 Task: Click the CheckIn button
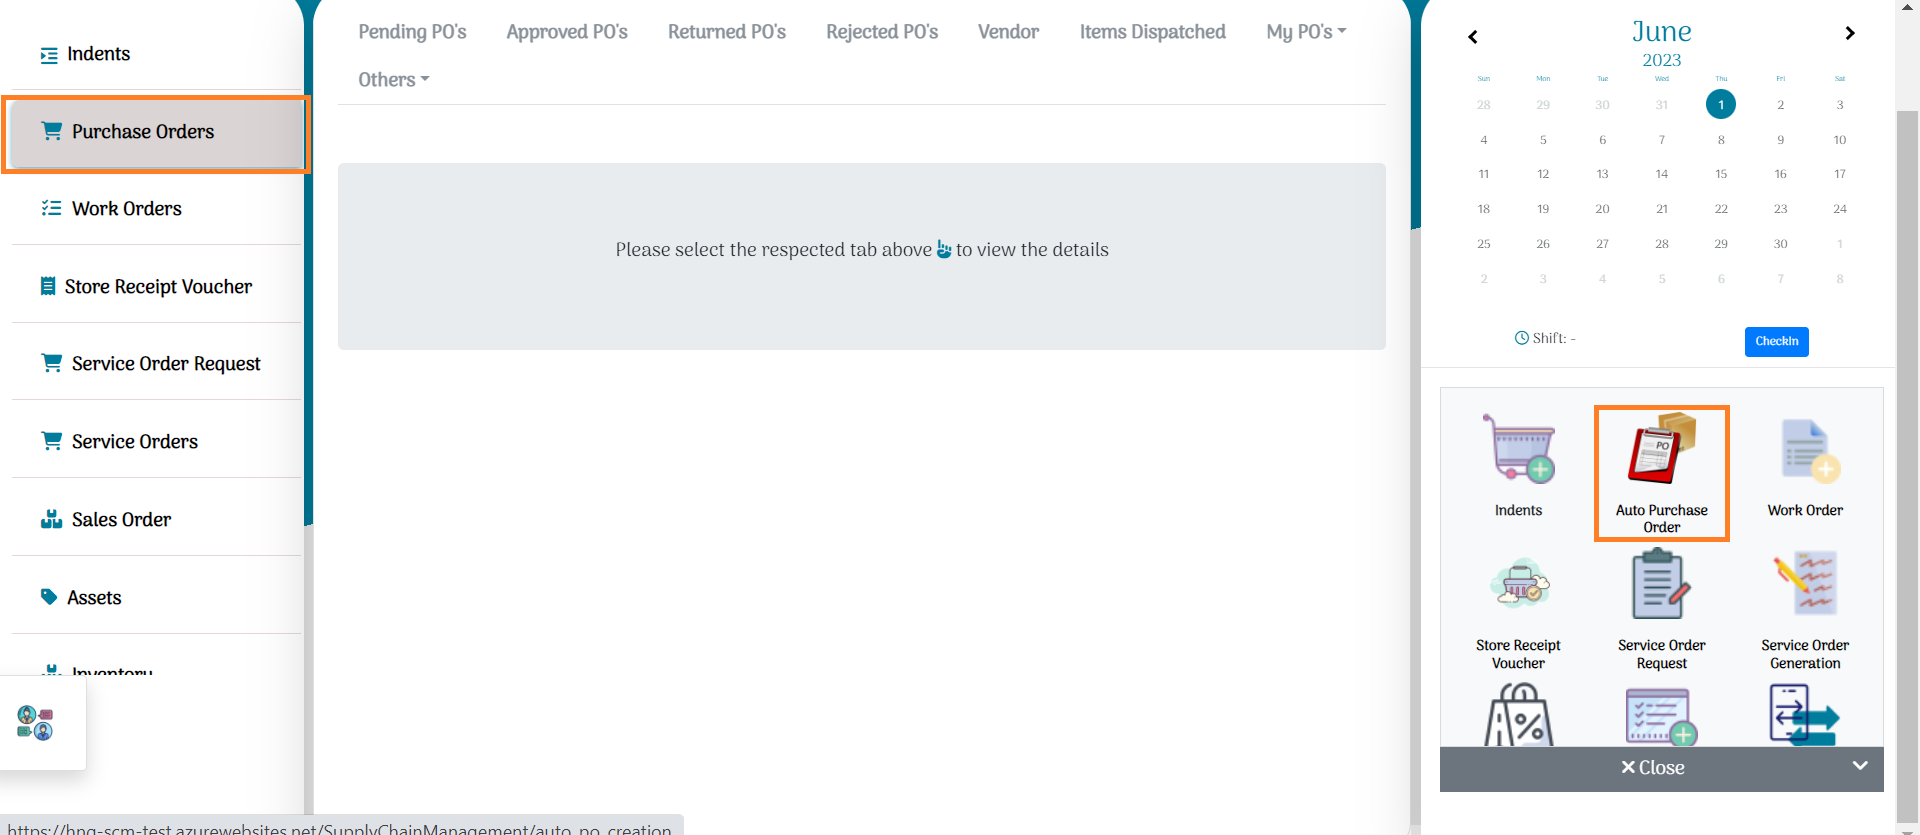point(1776,341)
